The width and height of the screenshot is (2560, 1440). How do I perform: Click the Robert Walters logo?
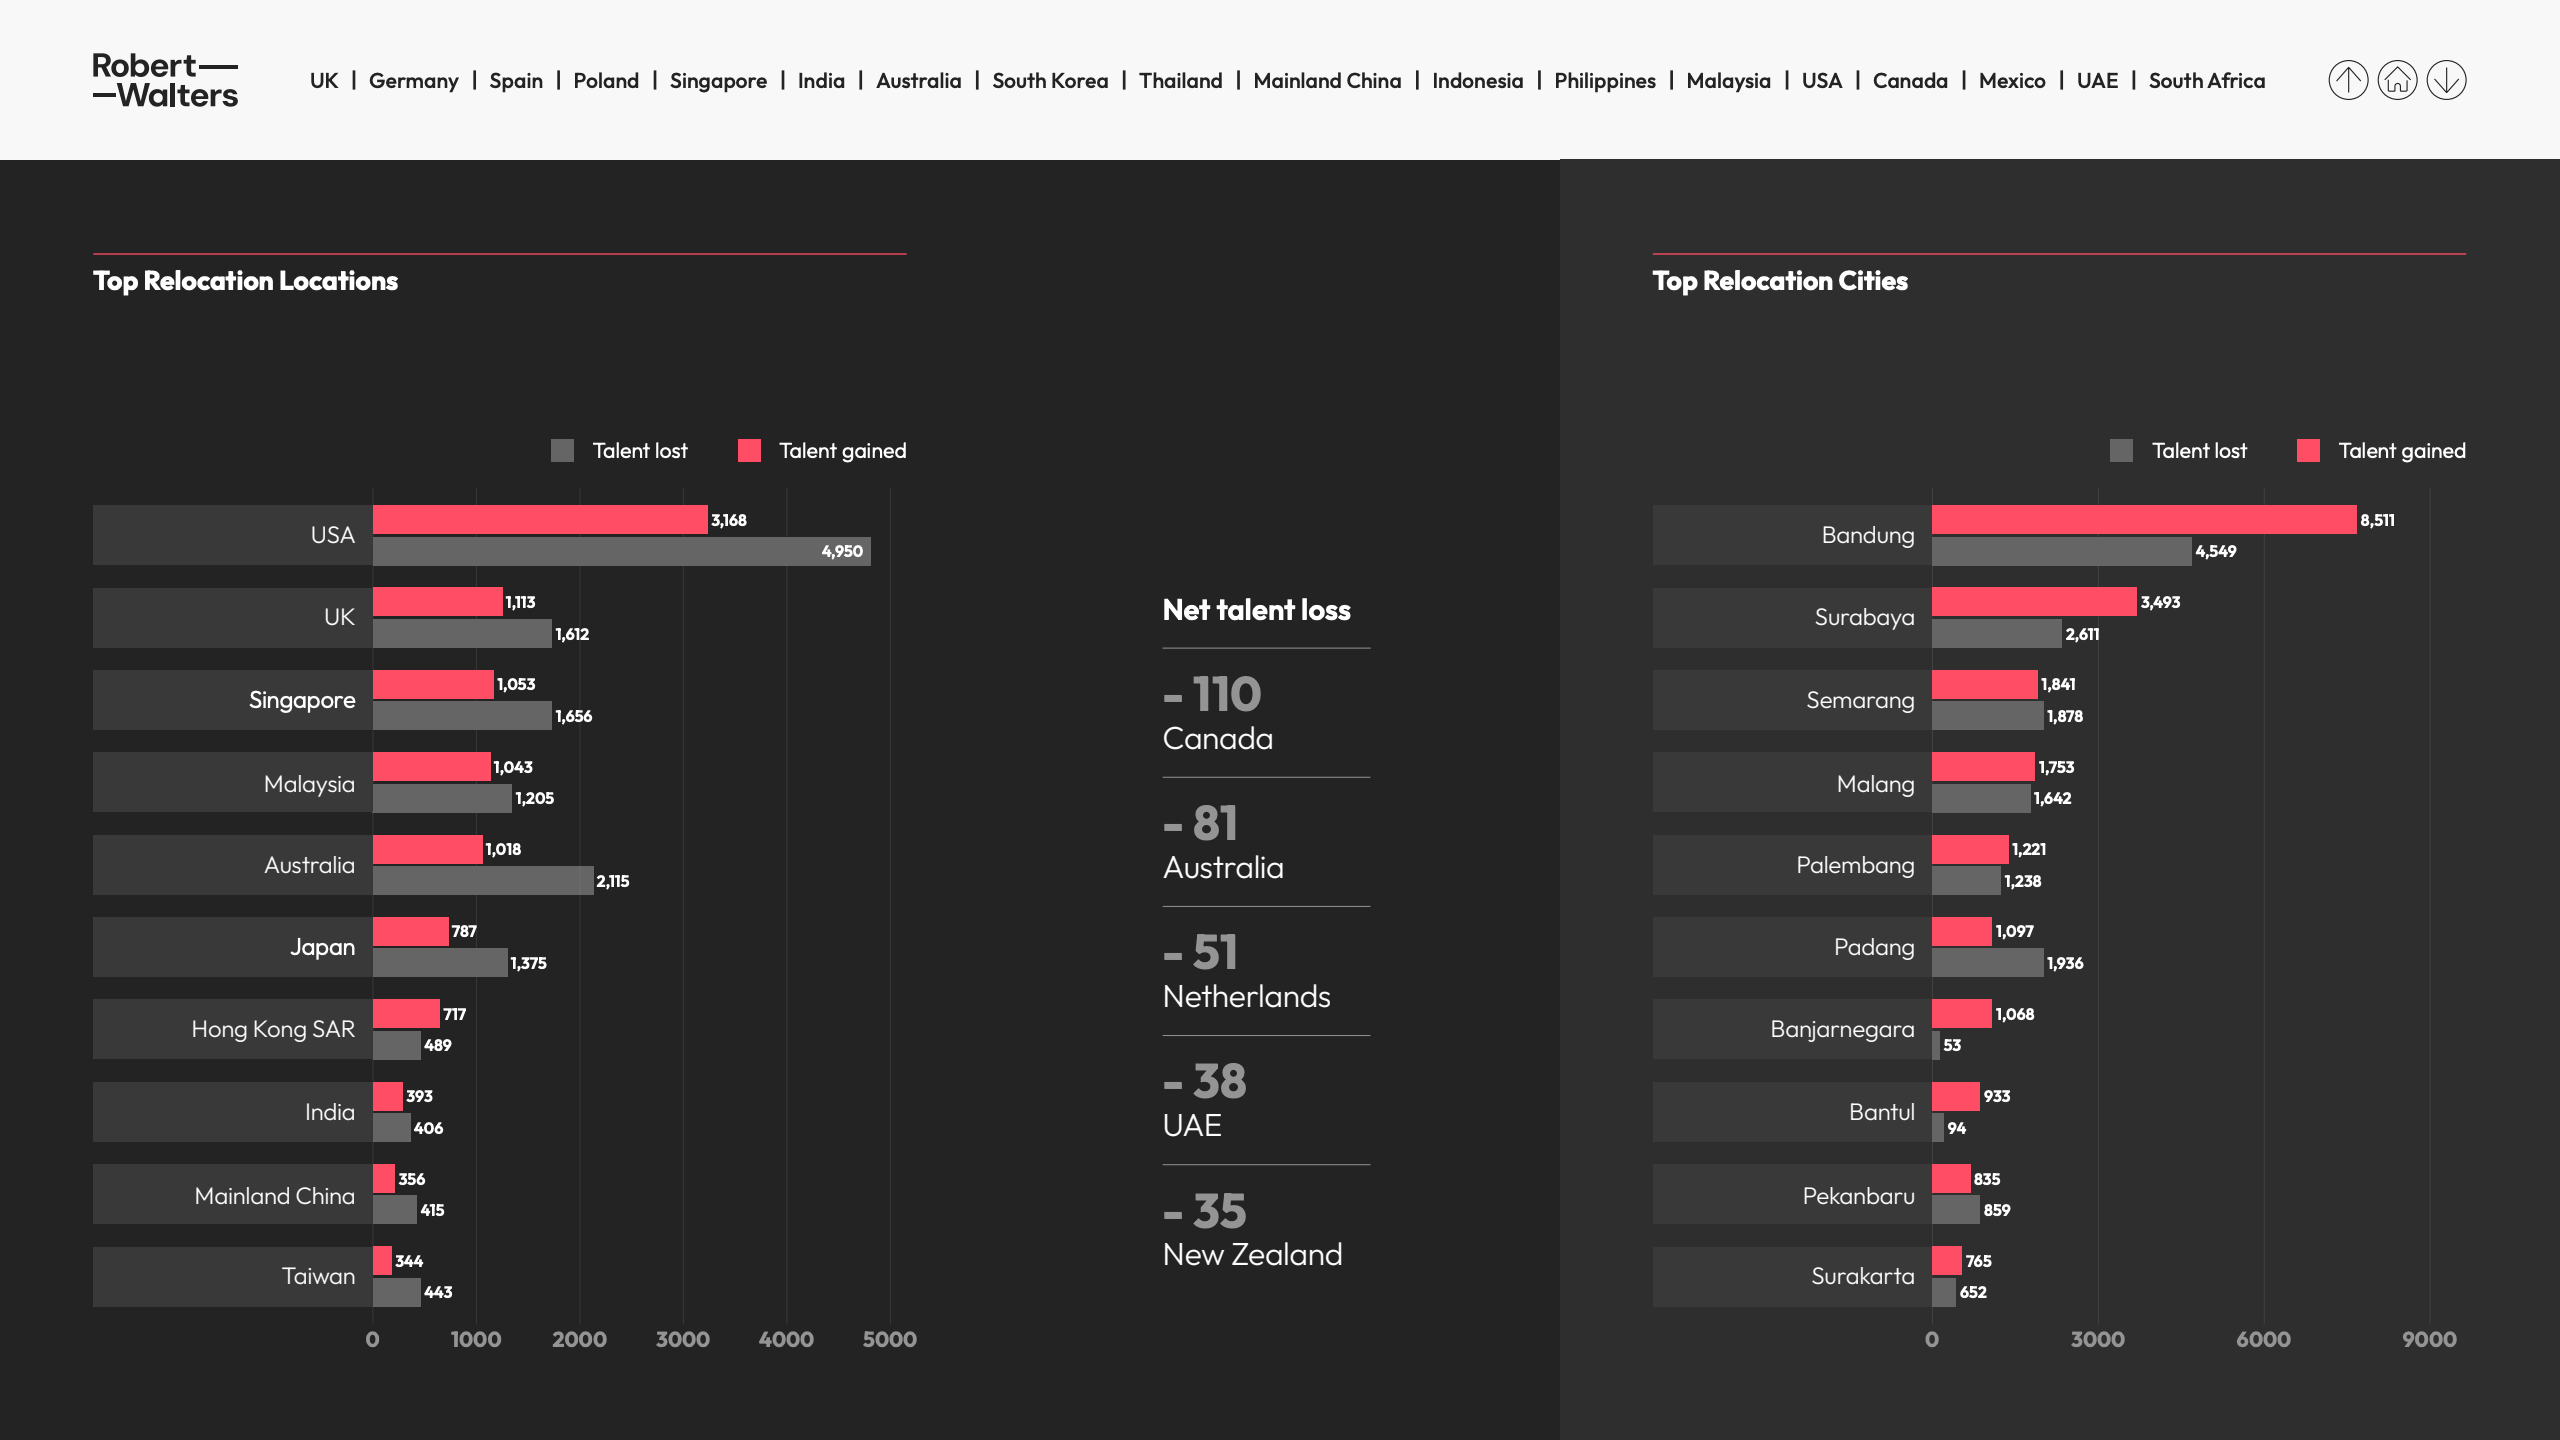click(165, 80)
